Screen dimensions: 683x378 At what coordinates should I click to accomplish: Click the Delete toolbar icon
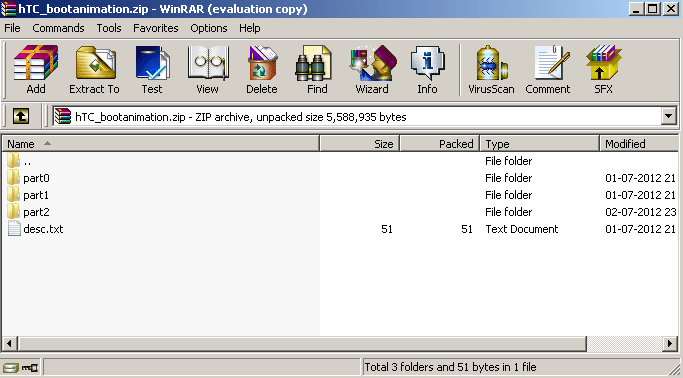(x=262, y=63)
